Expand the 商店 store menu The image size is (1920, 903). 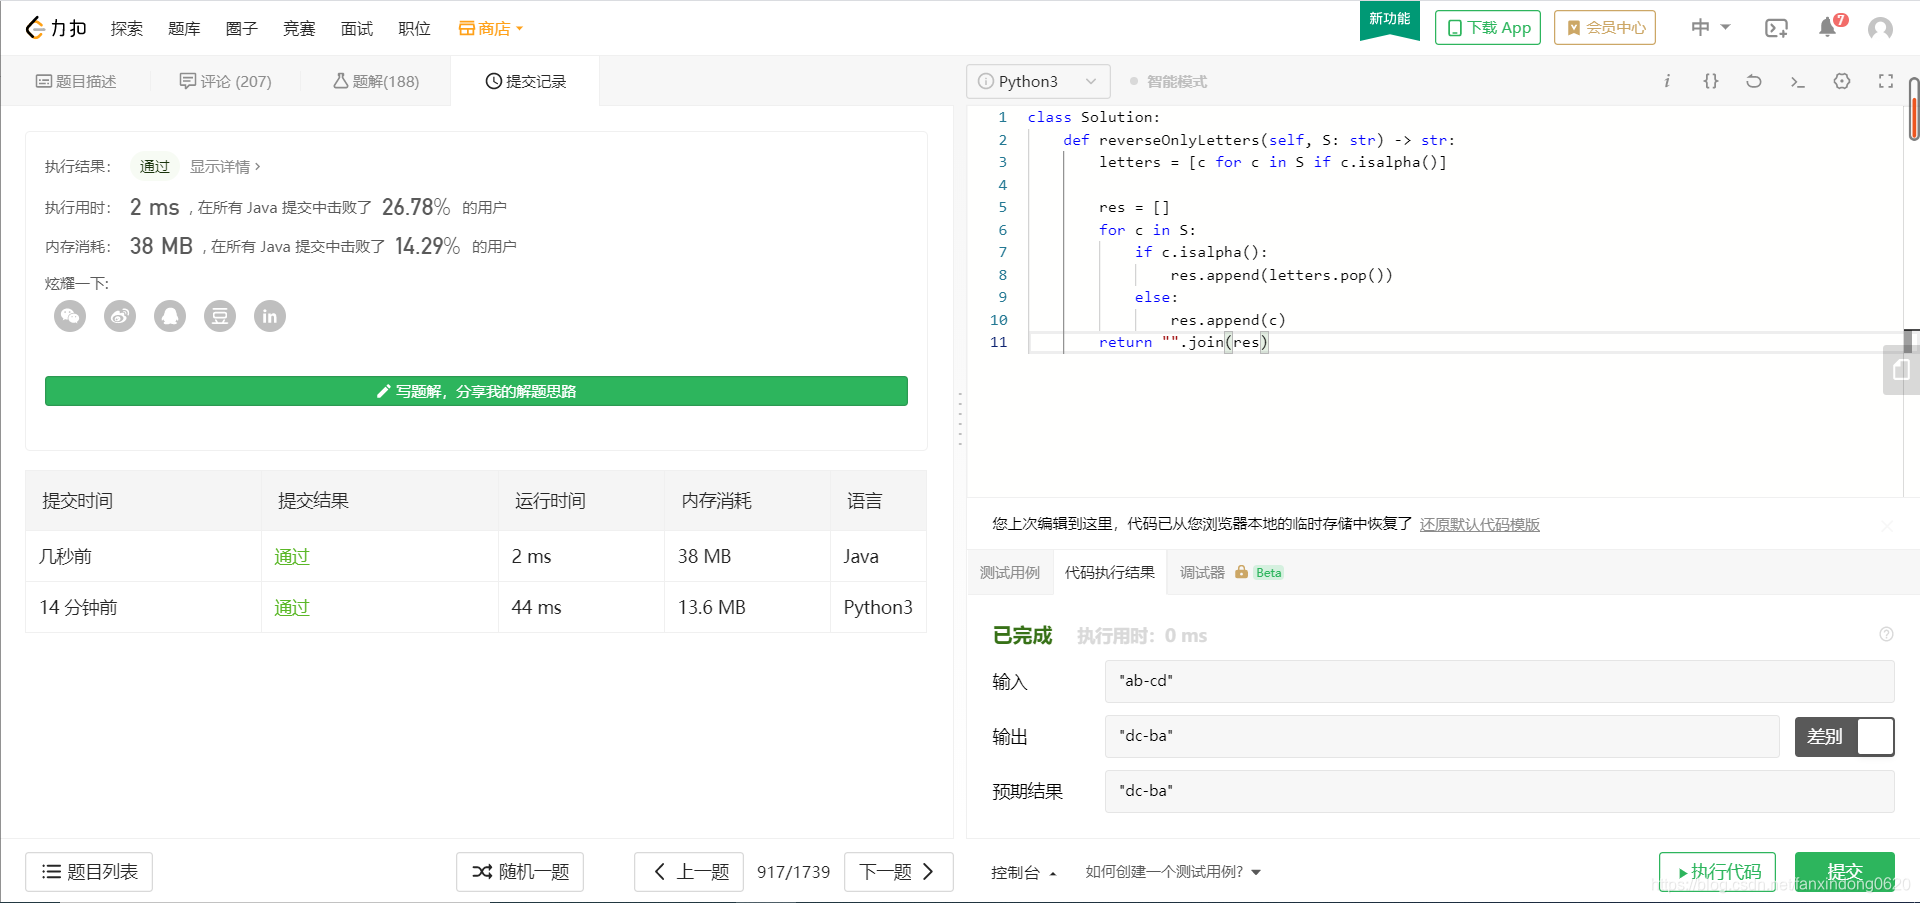[x=491, y=28]
